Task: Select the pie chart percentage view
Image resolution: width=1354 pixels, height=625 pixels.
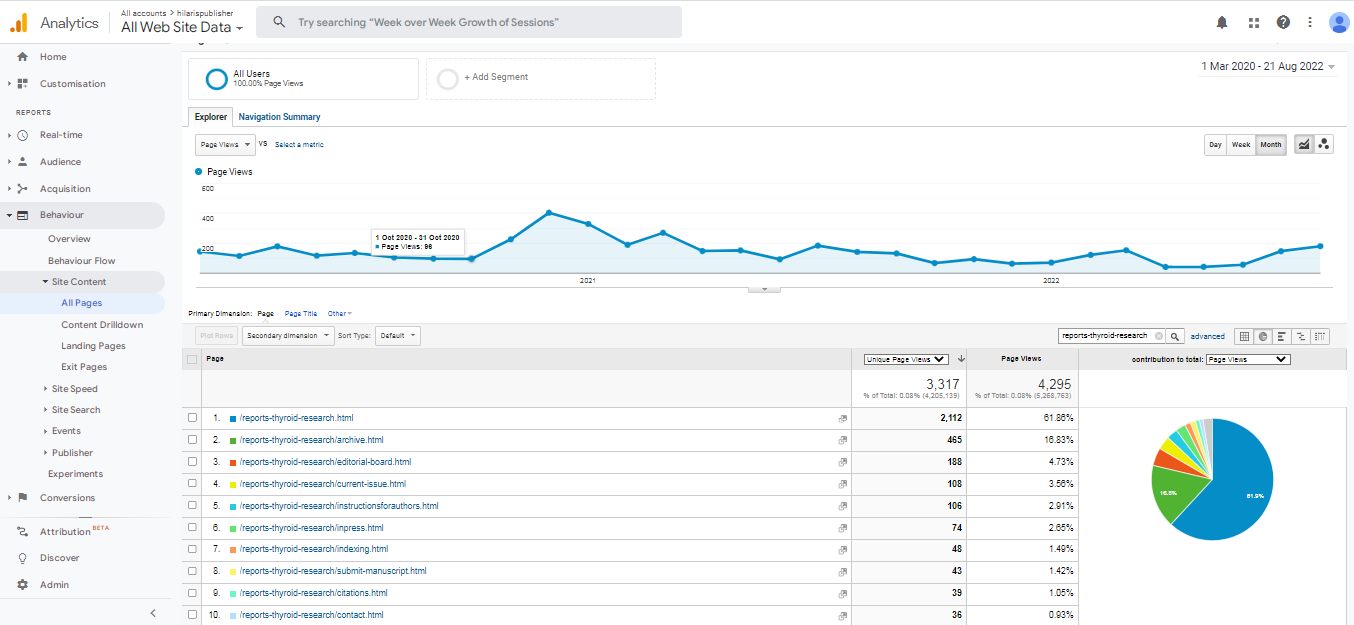Action: tap(1262, 336)
